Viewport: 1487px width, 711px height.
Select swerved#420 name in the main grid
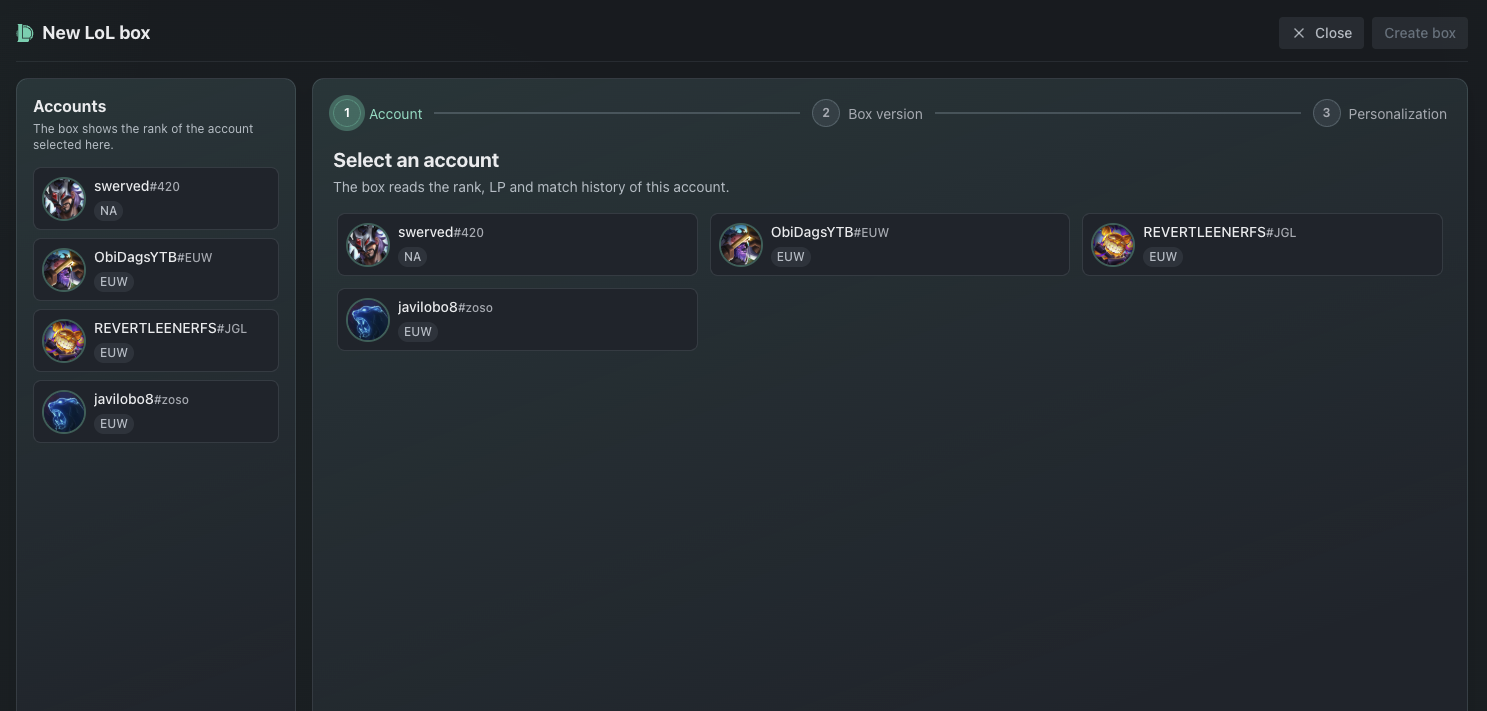tap(441, 232)
